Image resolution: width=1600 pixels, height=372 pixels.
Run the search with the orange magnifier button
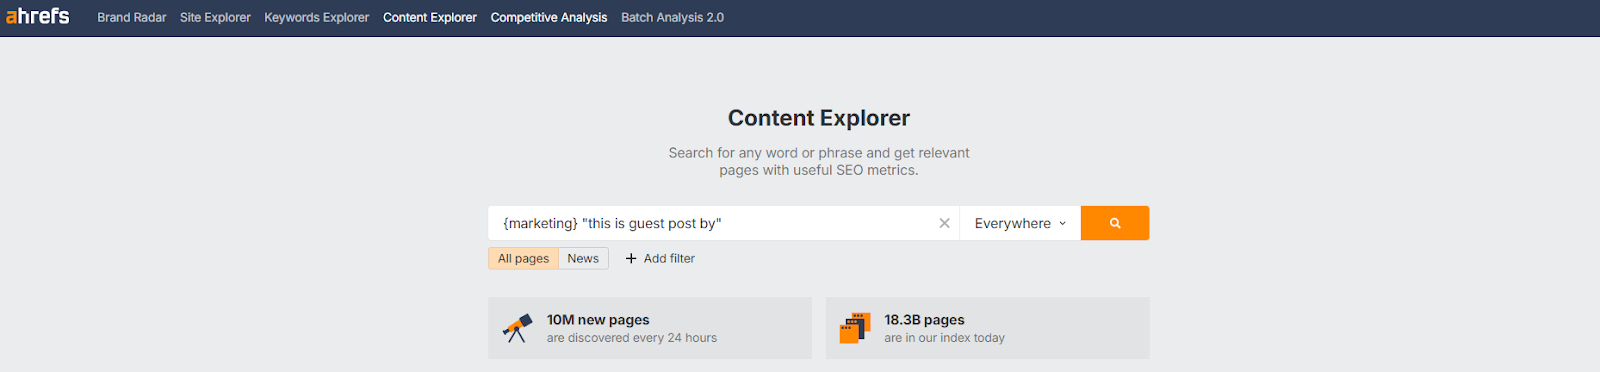pos(1115,223)
